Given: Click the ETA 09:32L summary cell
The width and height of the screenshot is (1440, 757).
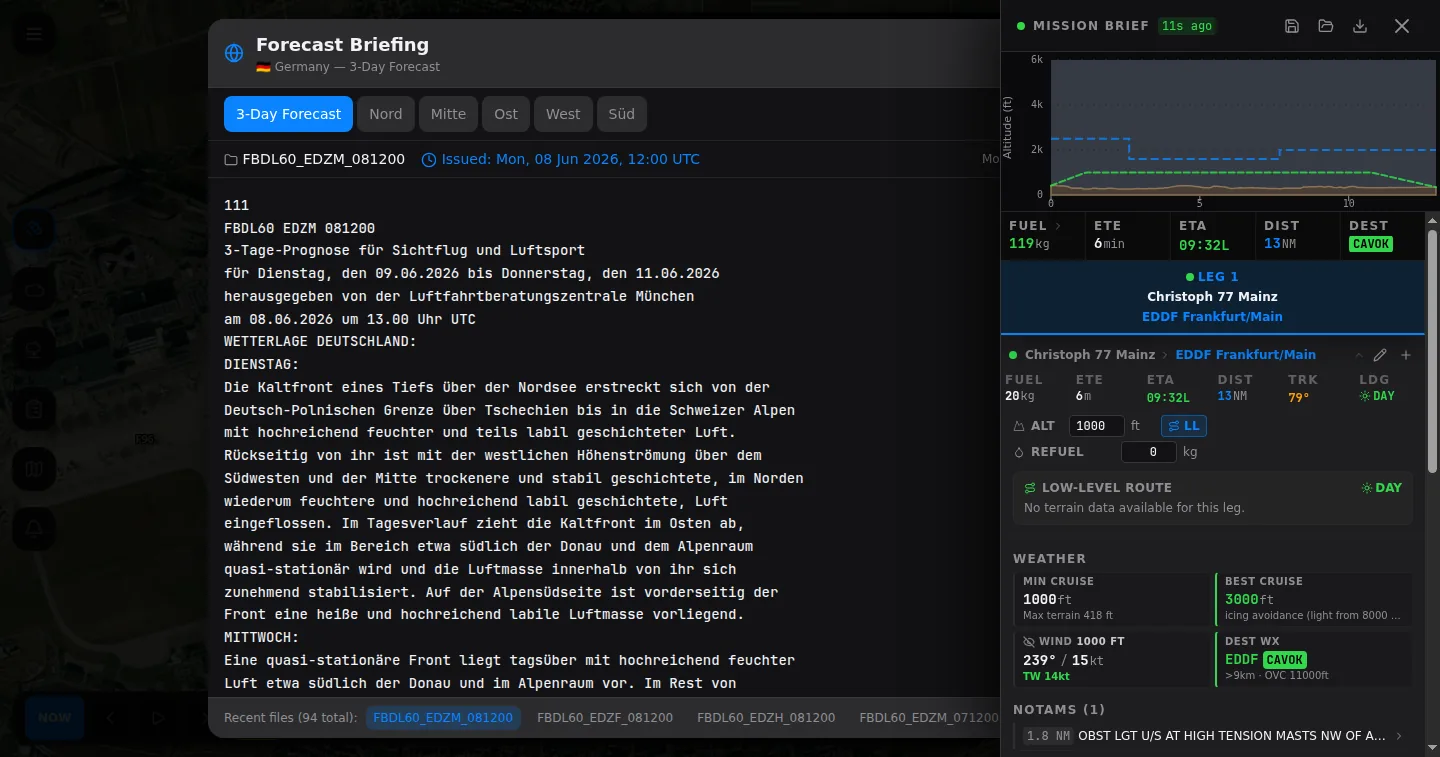Looking at the screenshot, I should coord(1211,236).
